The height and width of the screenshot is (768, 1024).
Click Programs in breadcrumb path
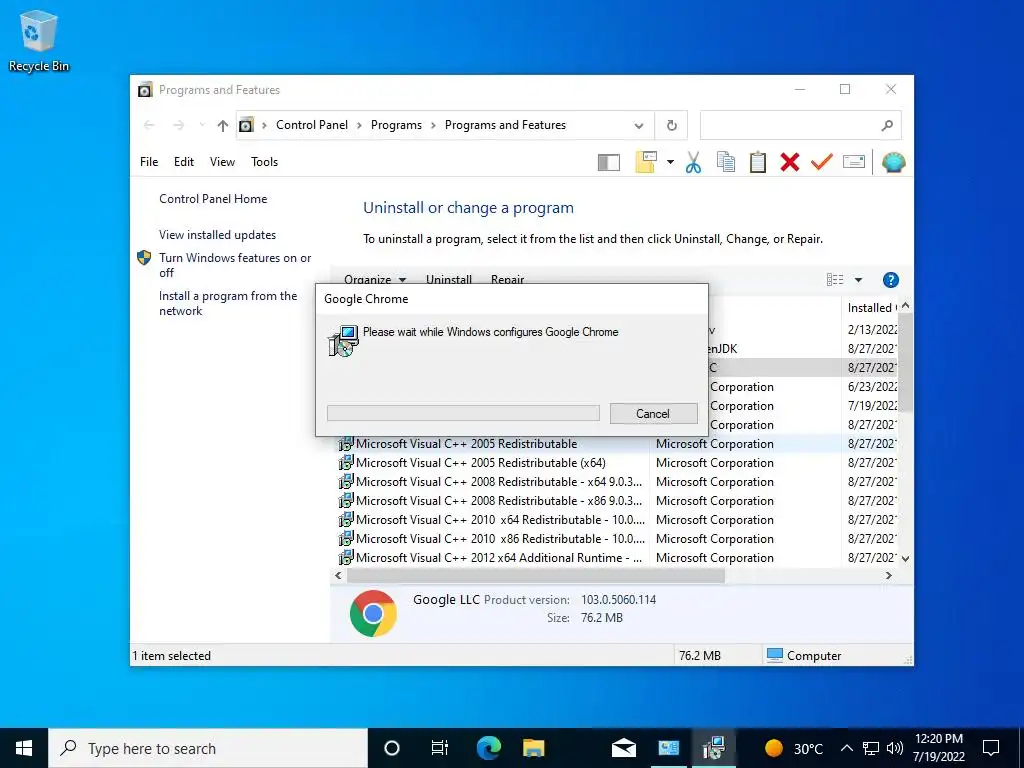pyautogui.click(x=396, y=125)
